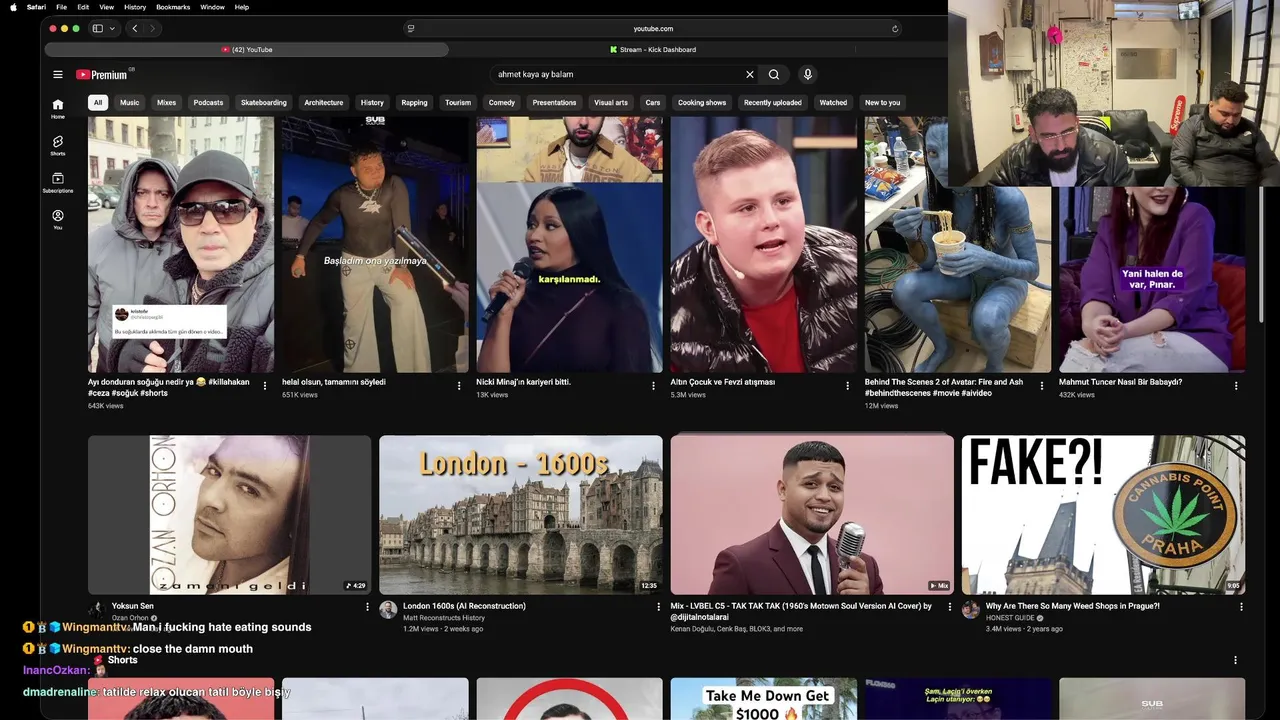Select the Music filter chip
Screen dimensions: 1280x720
130,102
